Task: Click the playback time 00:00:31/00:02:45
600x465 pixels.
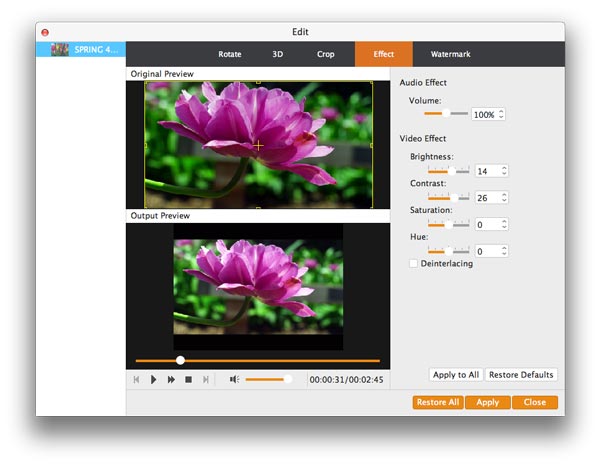Action: pyautogui.click(x=346, y=380)
